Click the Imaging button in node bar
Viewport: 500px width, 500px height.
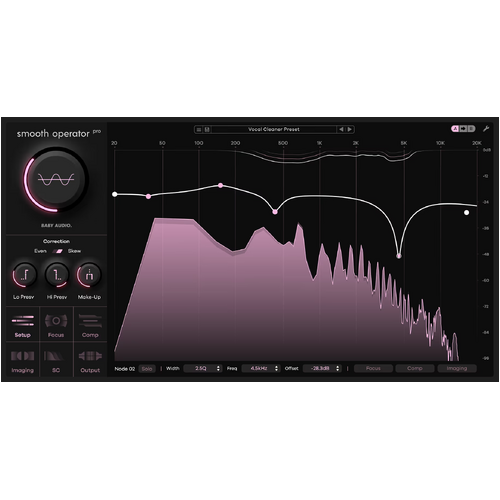457,368
